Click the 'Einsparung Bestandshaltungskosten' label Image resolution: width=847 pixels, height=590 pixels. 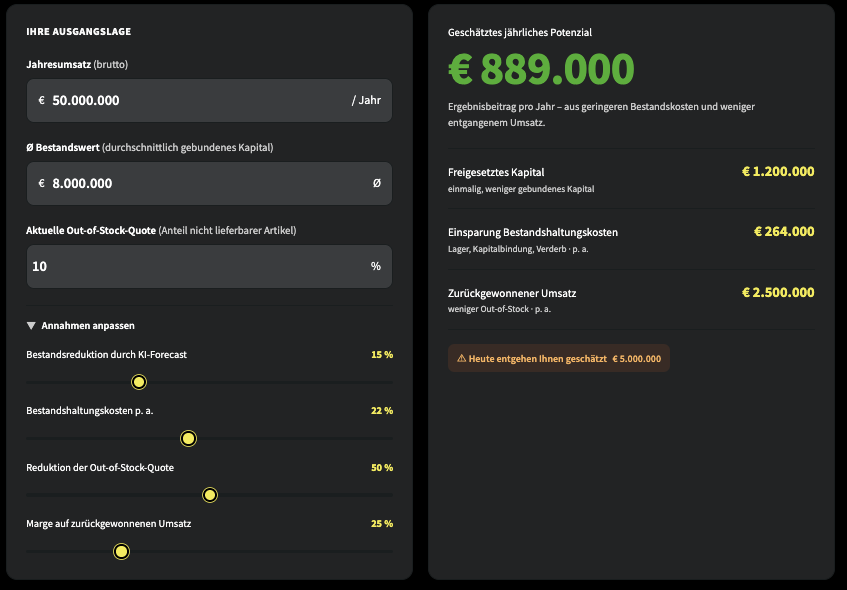coord(533,232)
